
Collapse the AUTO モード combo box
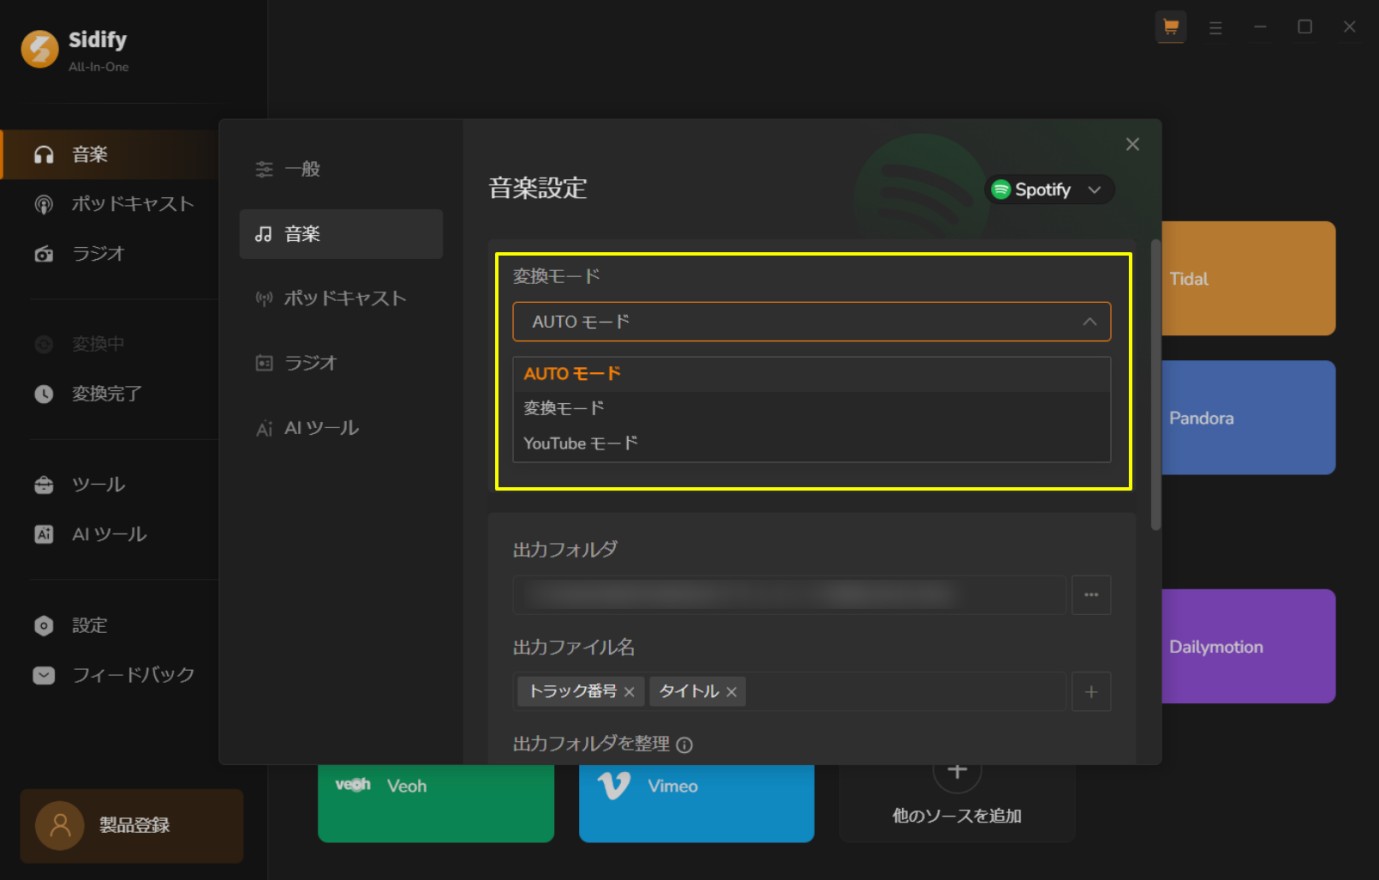(x=811, y=322)
